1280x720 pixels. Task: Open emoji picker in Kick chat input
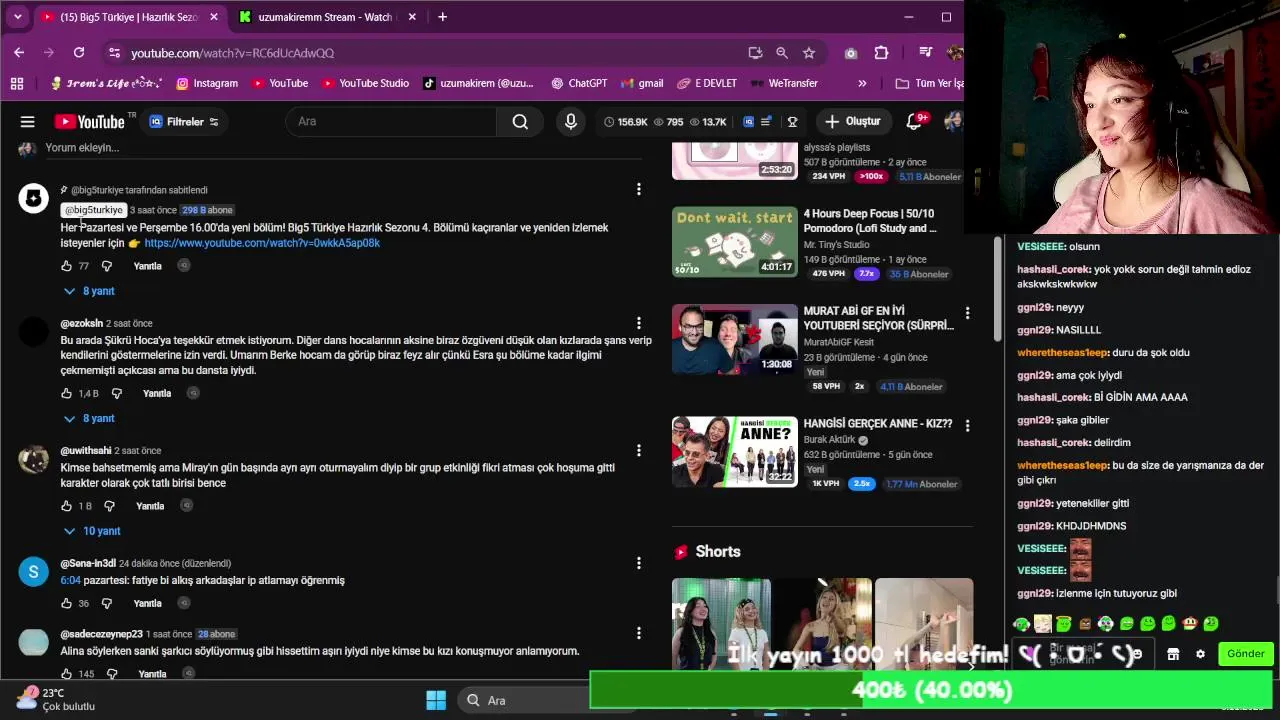pyautogui.click(x=1137, y=654)
